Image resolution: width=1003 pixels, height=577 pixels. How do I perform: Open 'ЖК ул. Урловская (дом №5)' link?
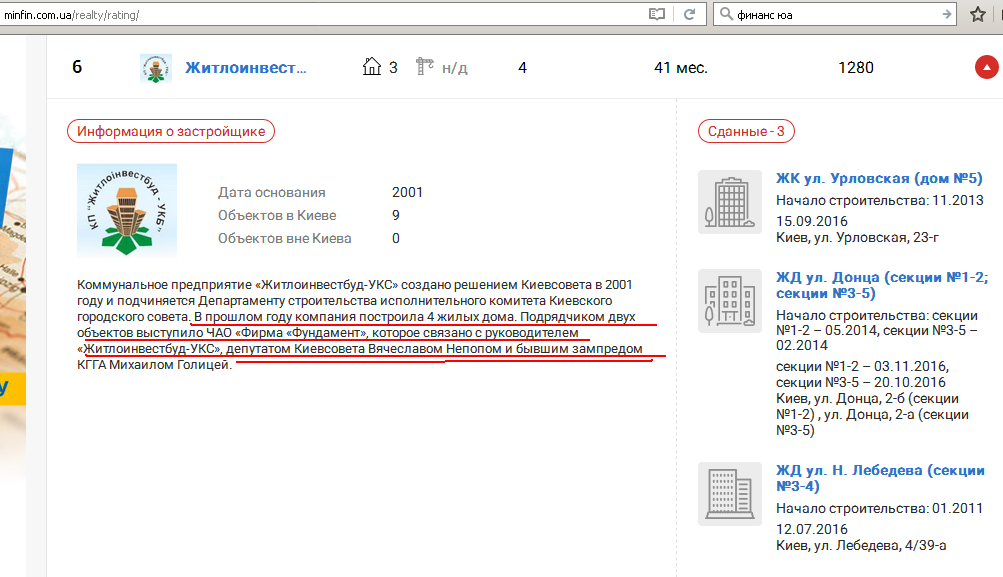click(x=879, y=178)
